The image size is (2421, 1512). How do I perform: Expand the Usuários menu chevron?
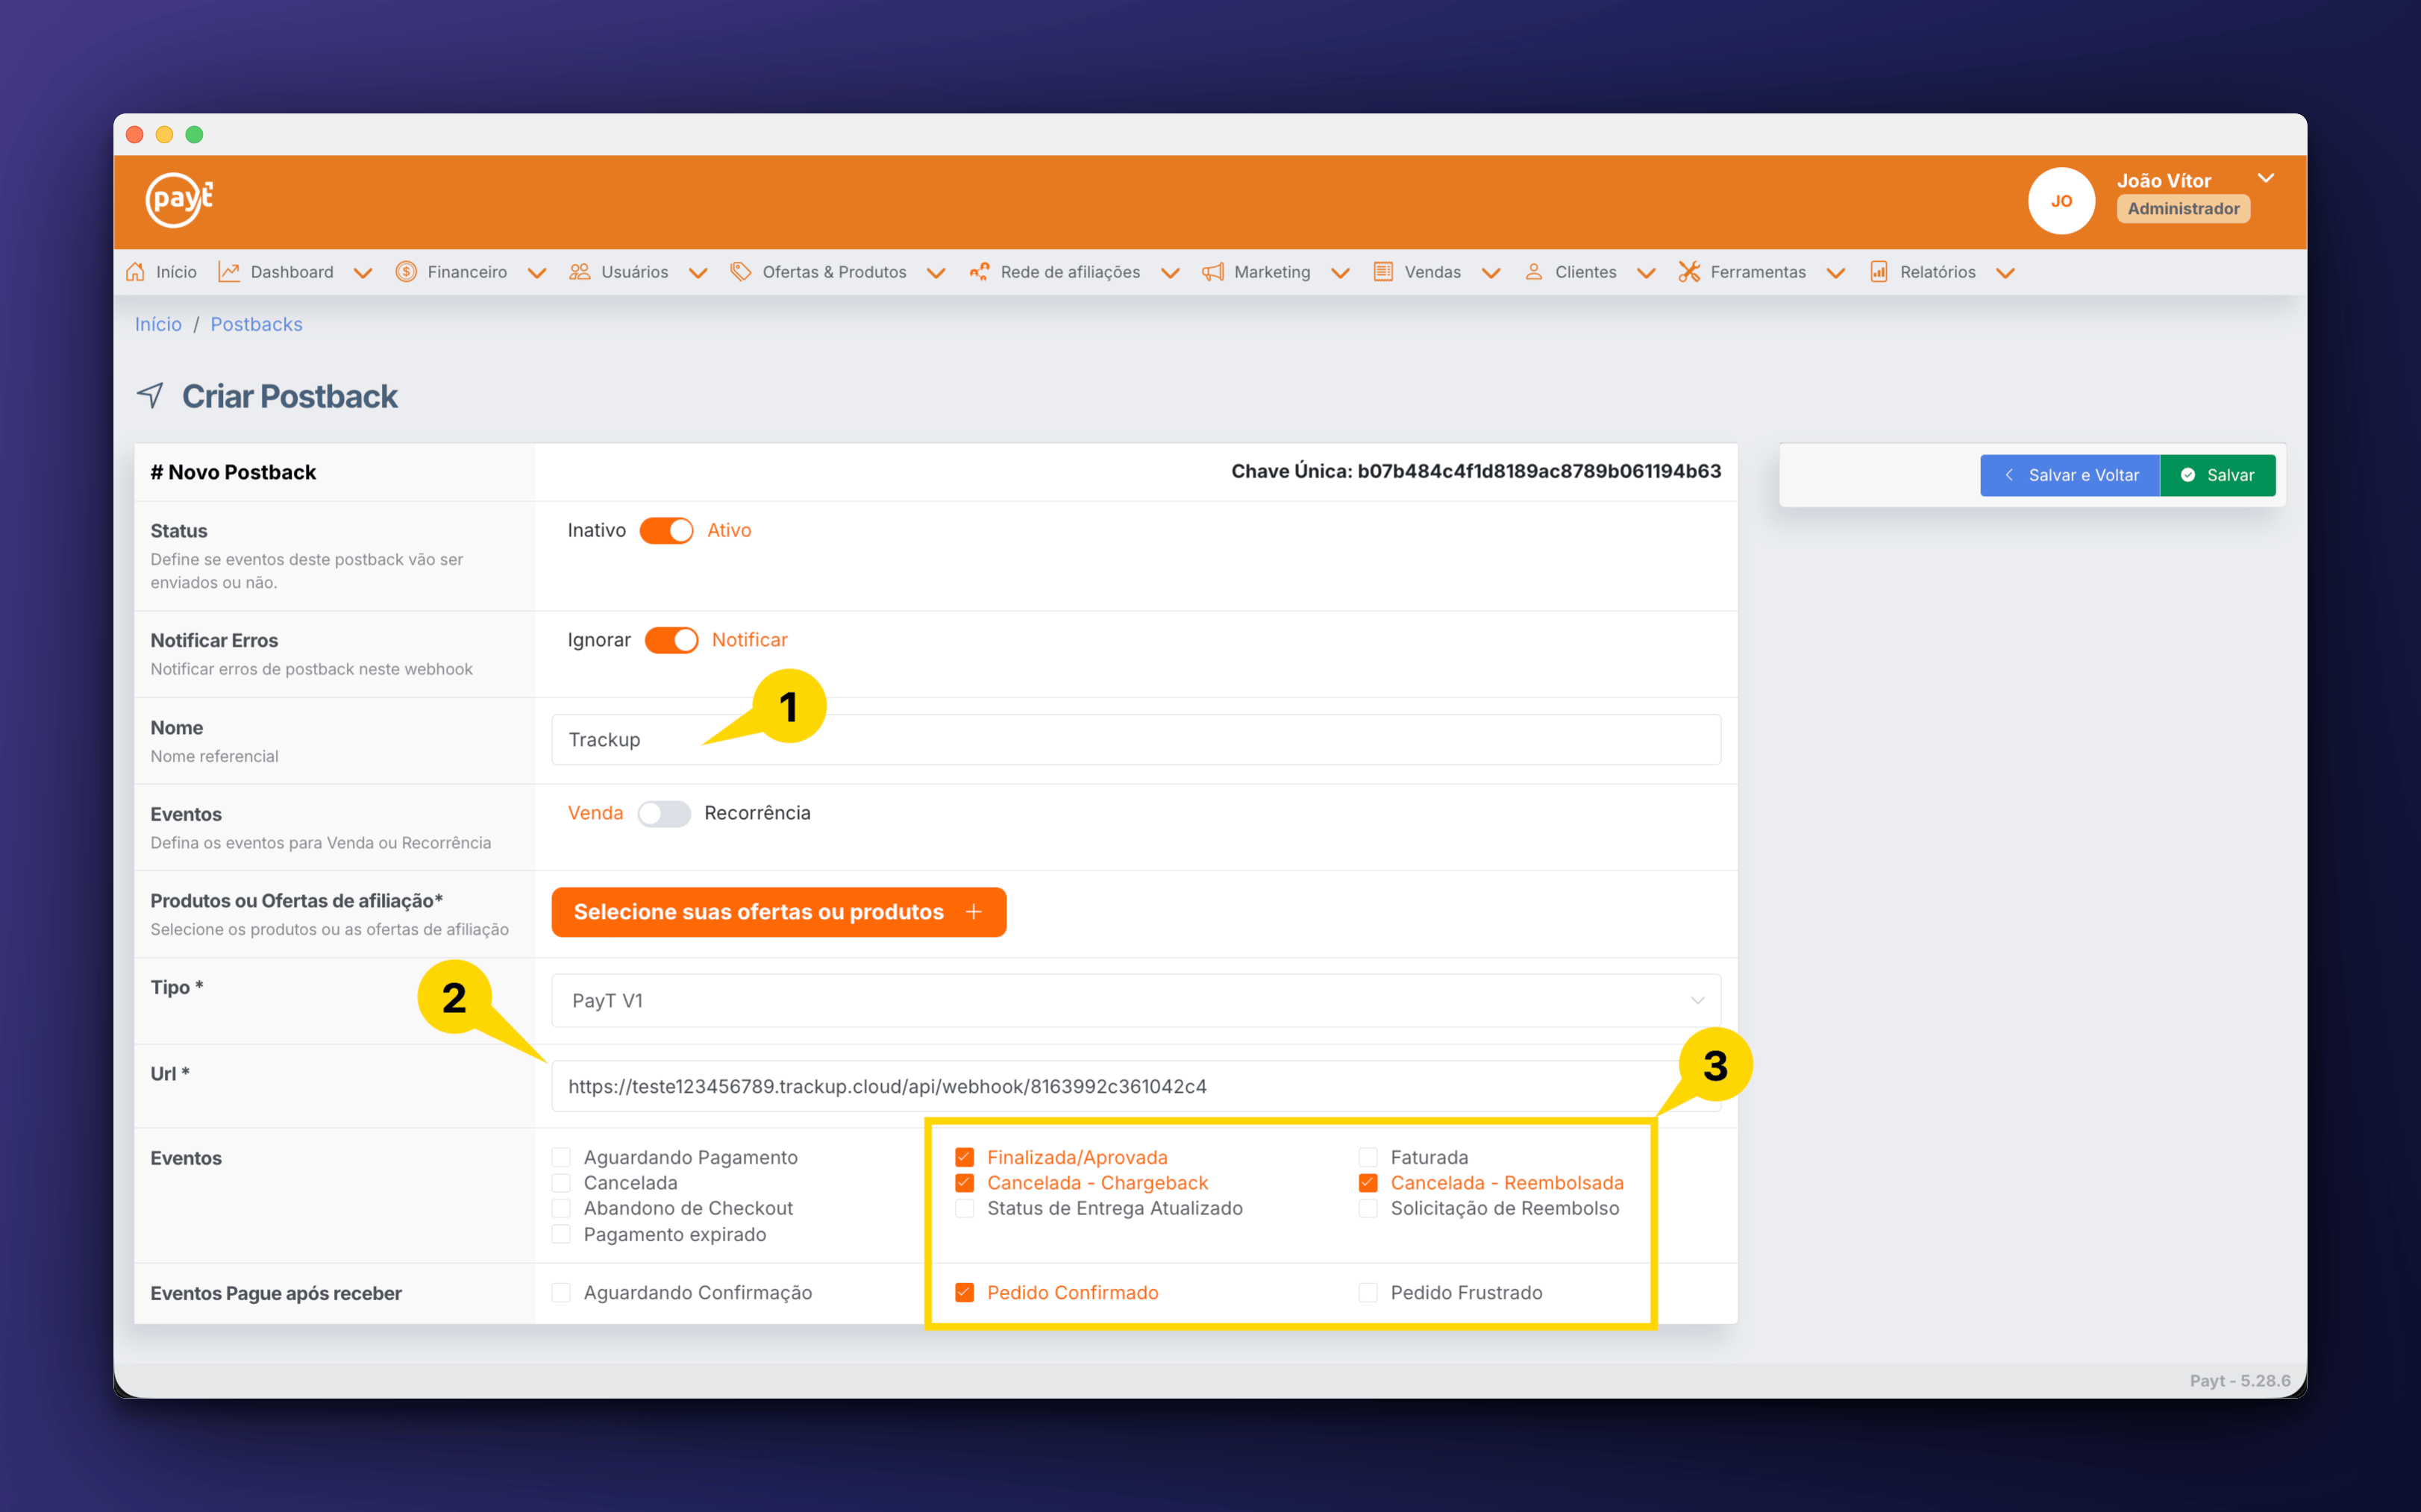[698, 273]
